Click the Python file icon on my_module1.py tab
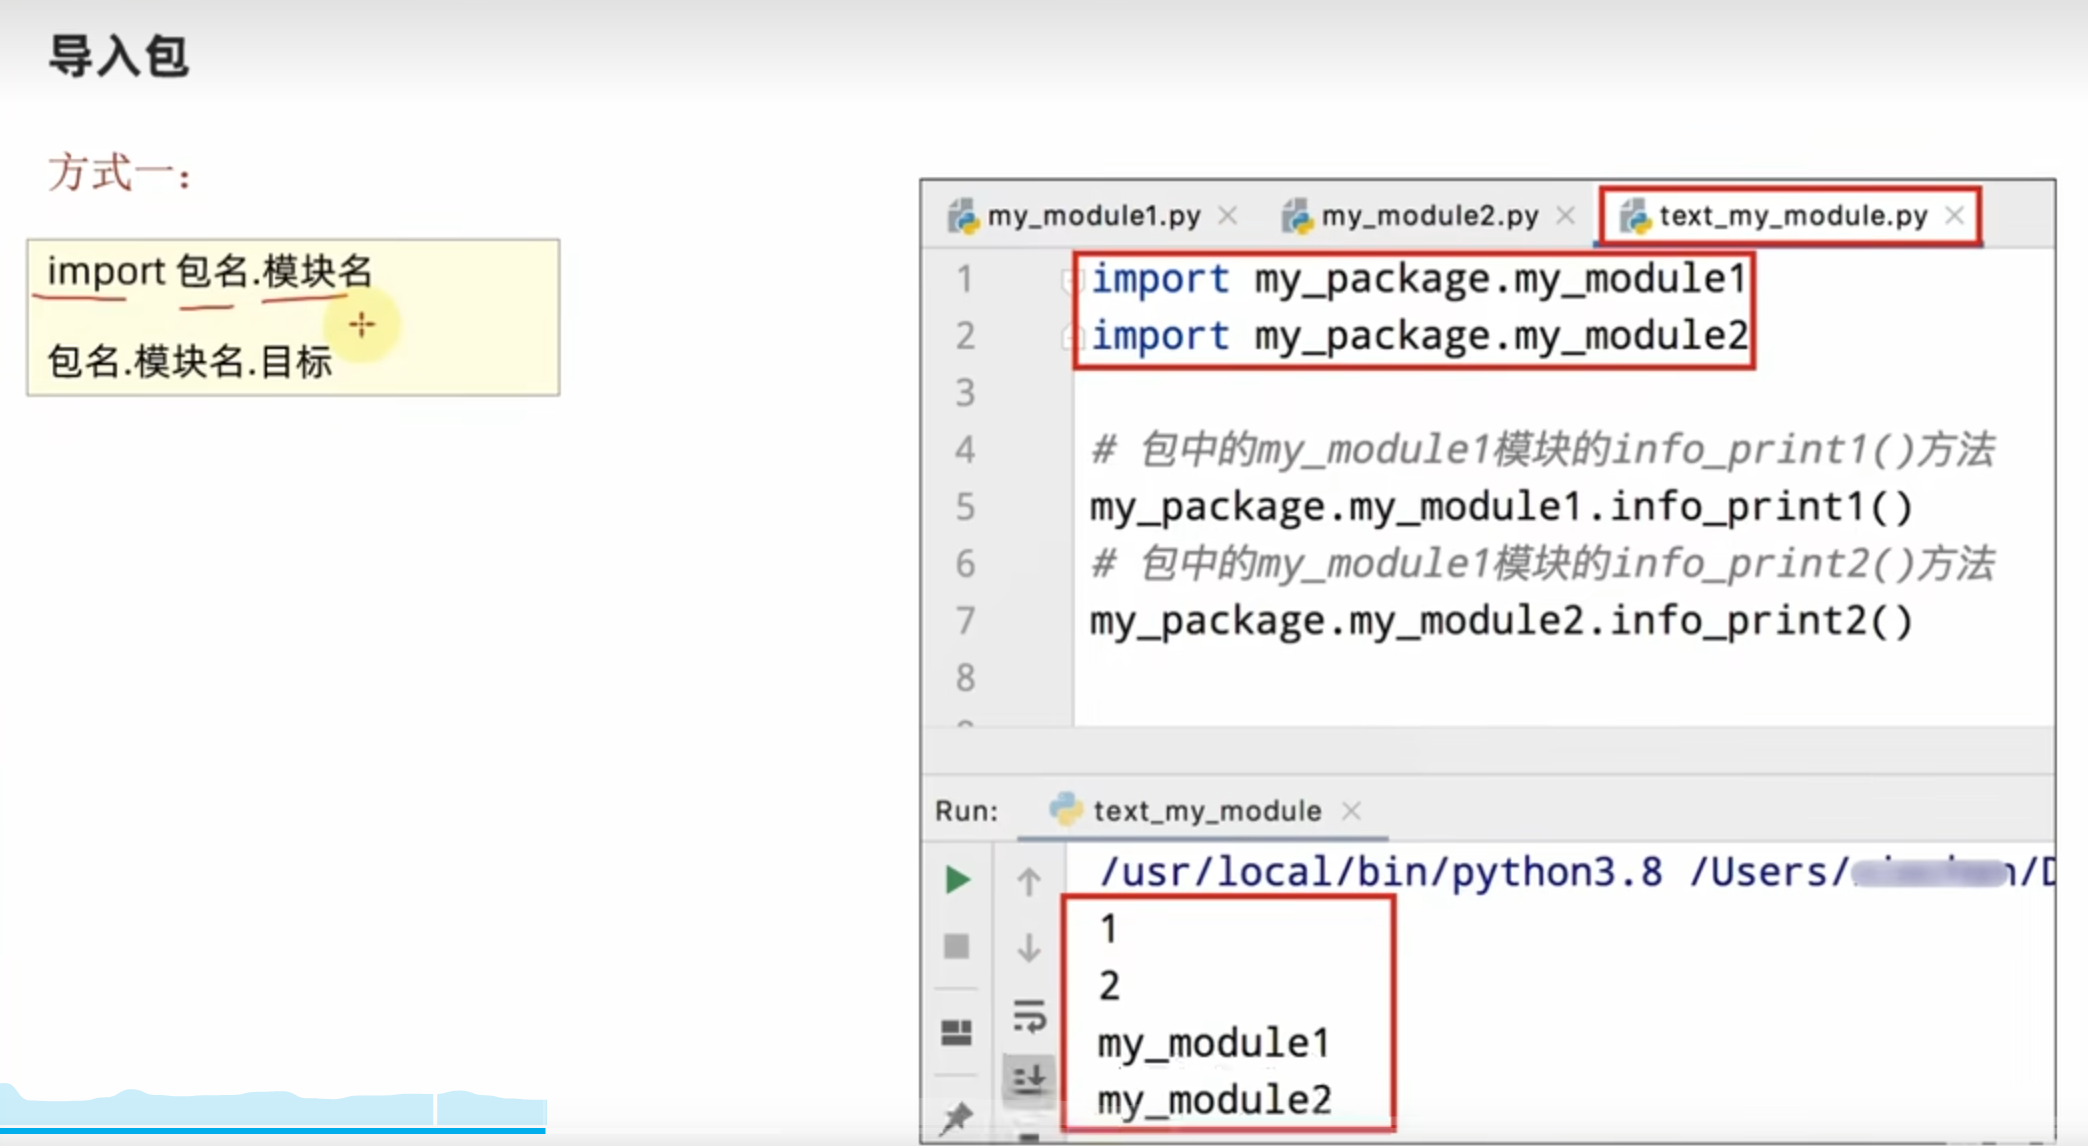This screenshot has width=2088, height=1146. (x=962, y=216)
